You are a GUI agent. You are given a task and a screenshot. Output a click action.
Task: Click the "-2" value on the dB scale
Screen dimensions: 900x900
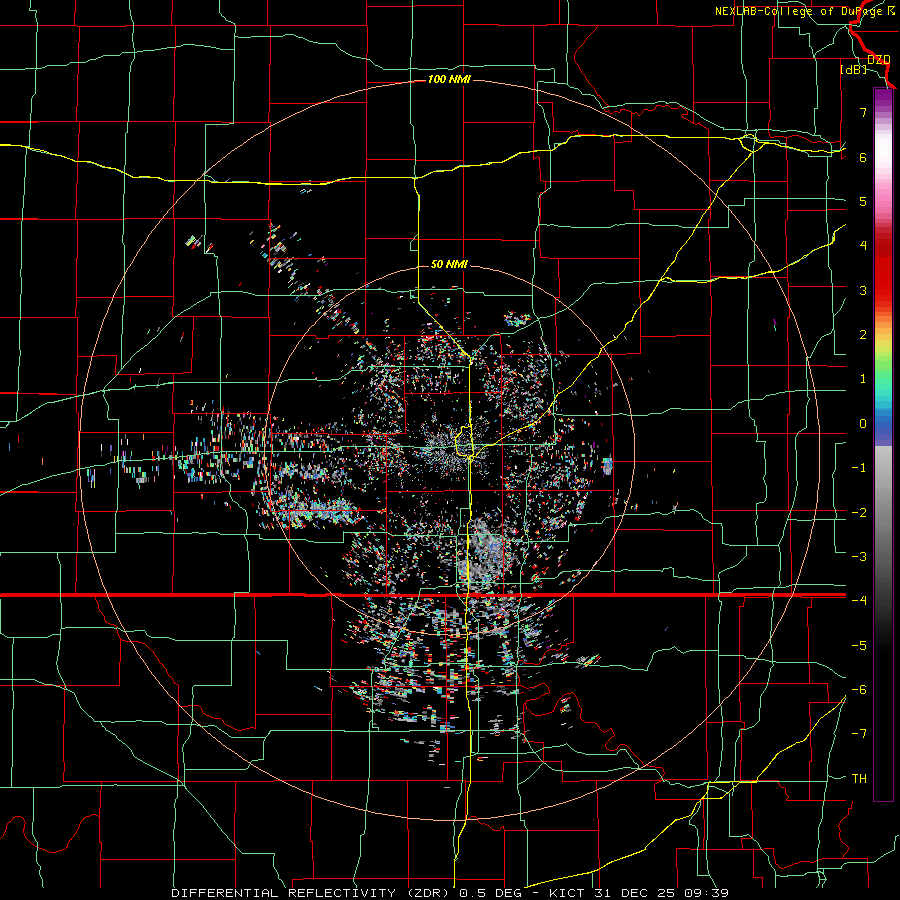(x=859, y=513)
